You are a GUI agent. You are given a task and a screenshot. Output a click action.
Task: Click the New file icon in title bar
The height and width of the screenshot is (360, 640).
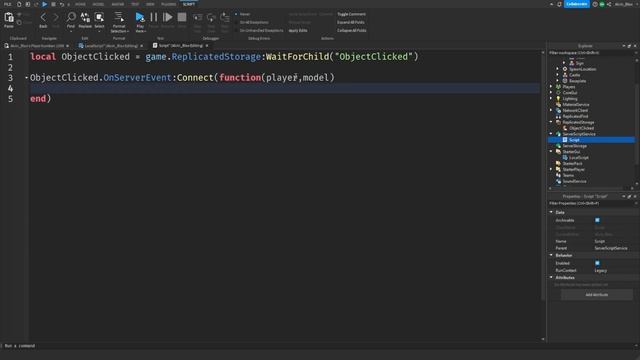point(19,4)
